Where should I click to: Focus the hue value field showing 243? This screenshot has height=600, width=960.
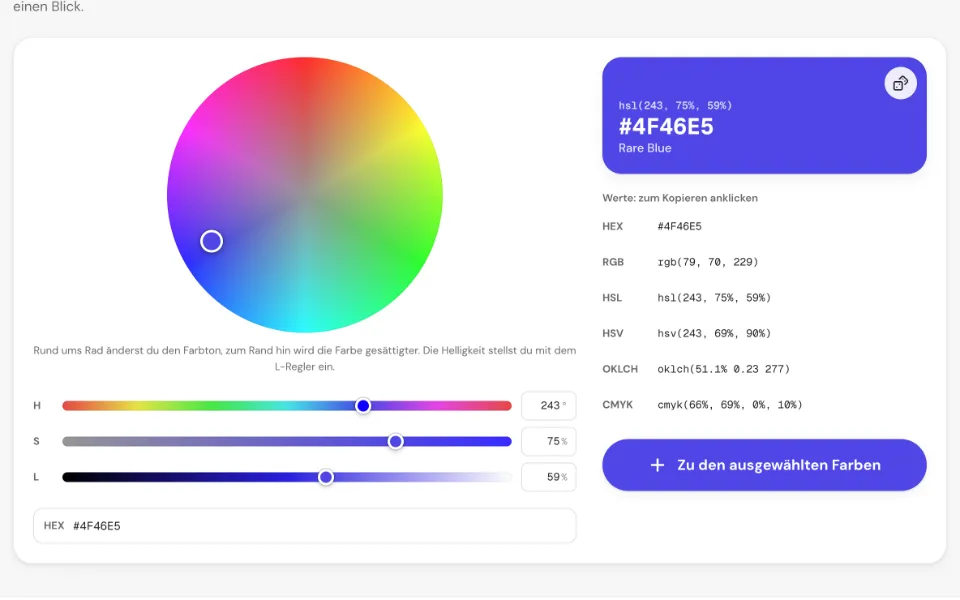[x=549, y=405]
